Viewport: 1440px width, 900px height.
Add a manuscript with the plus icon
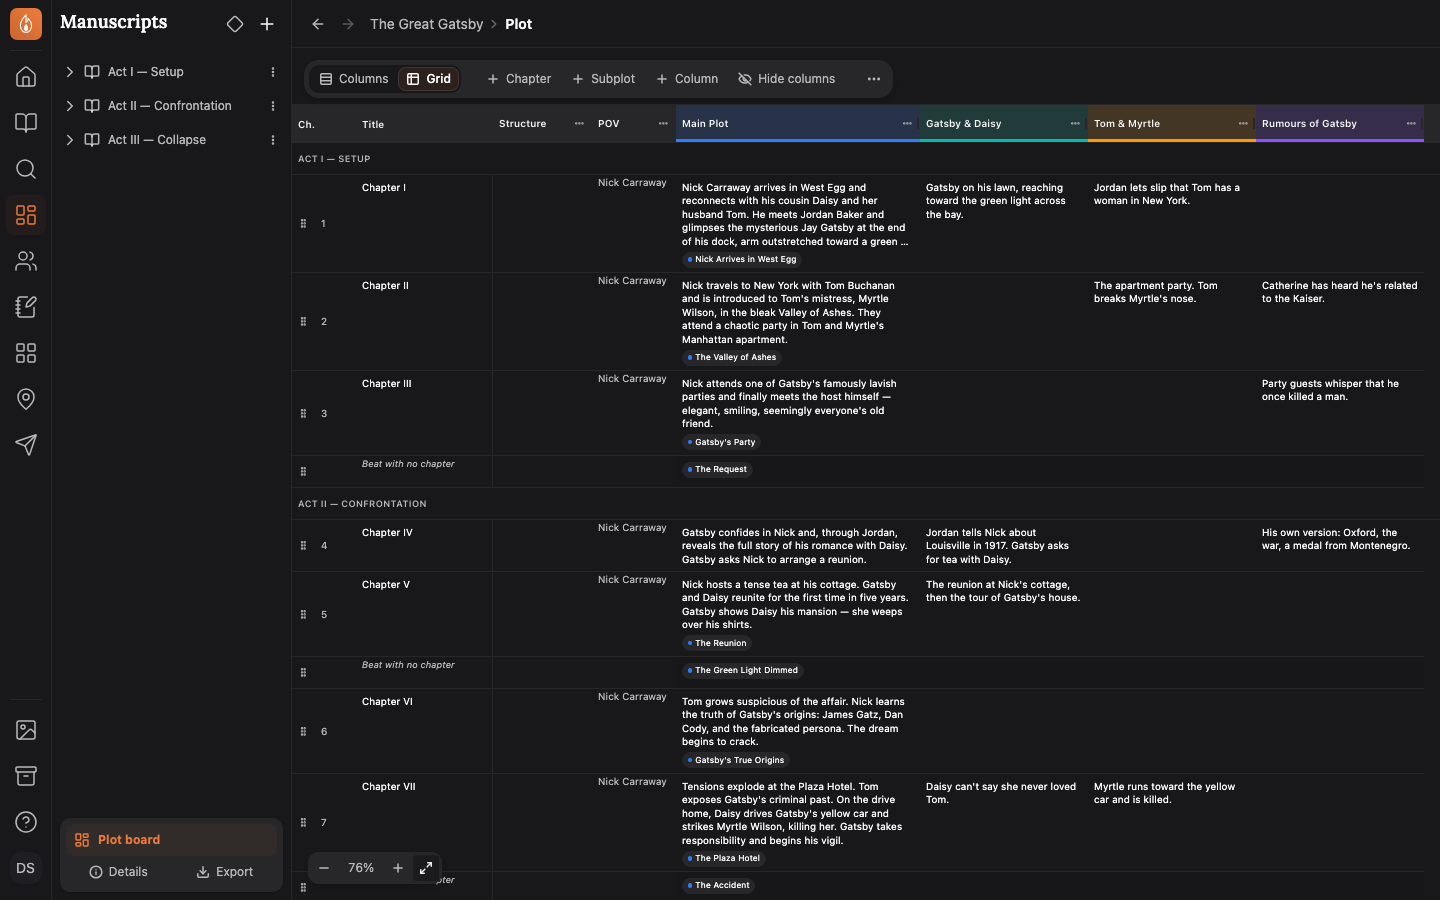click(267, 24)
